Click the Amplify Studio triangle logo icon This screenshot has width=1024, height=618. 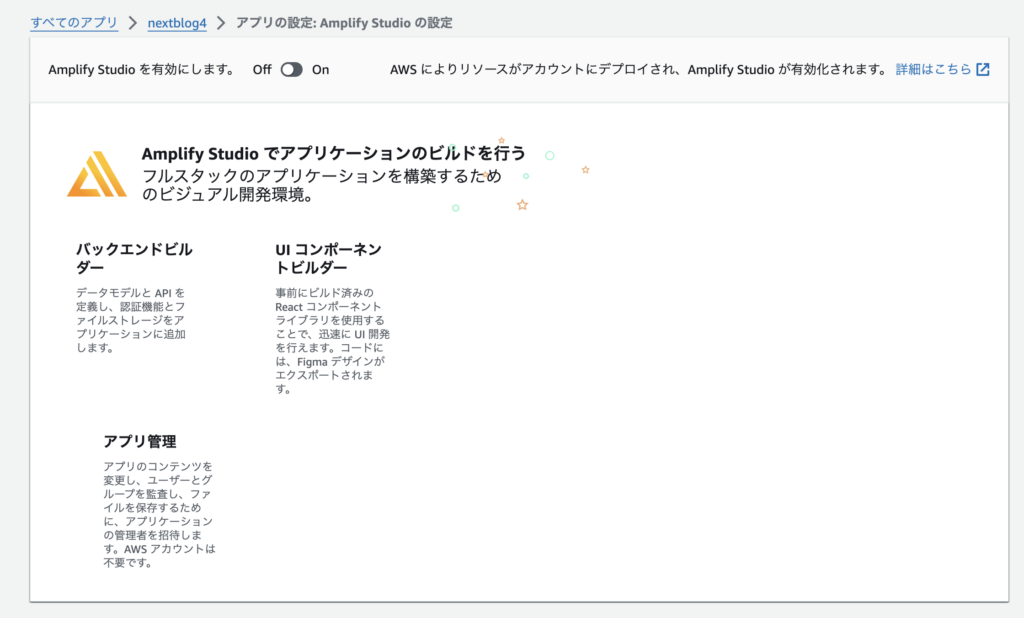pos(96,176)
